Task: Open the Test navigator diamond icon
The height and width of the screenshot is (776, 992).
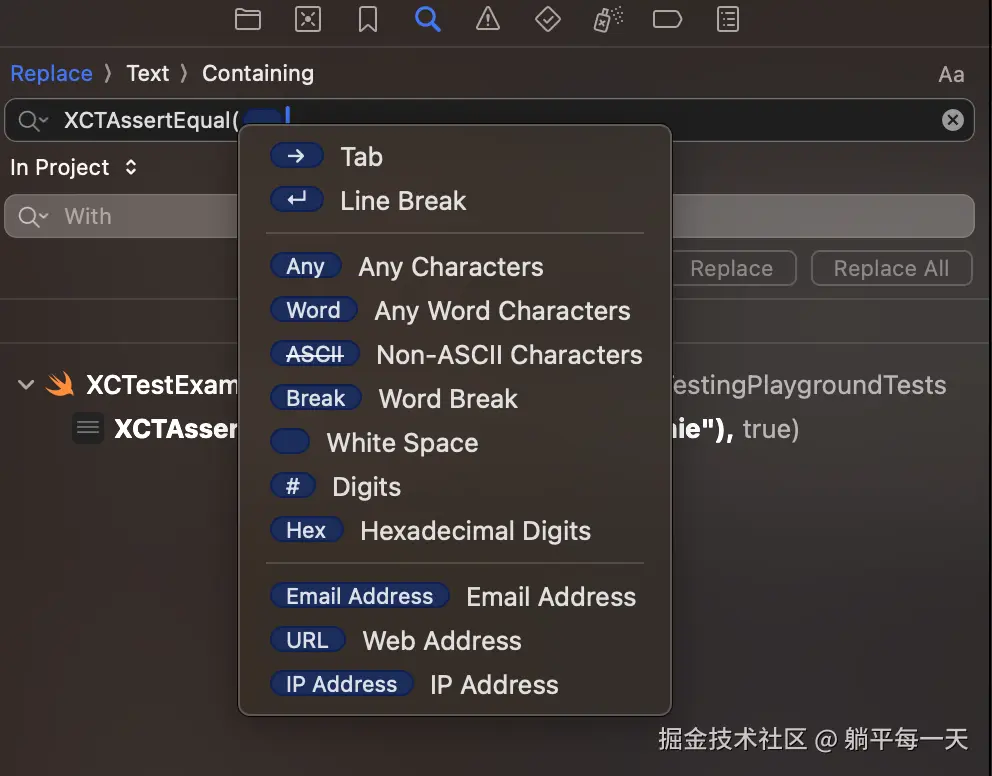Action: point(547,19)
